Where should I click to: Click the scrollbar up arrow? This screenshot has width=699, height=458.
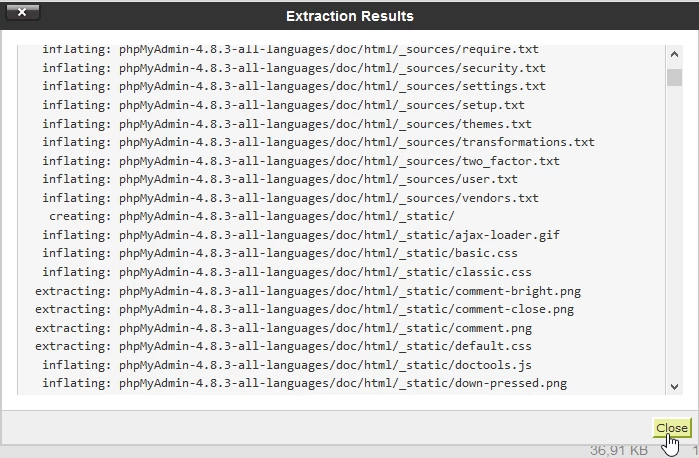click(674, 54)
